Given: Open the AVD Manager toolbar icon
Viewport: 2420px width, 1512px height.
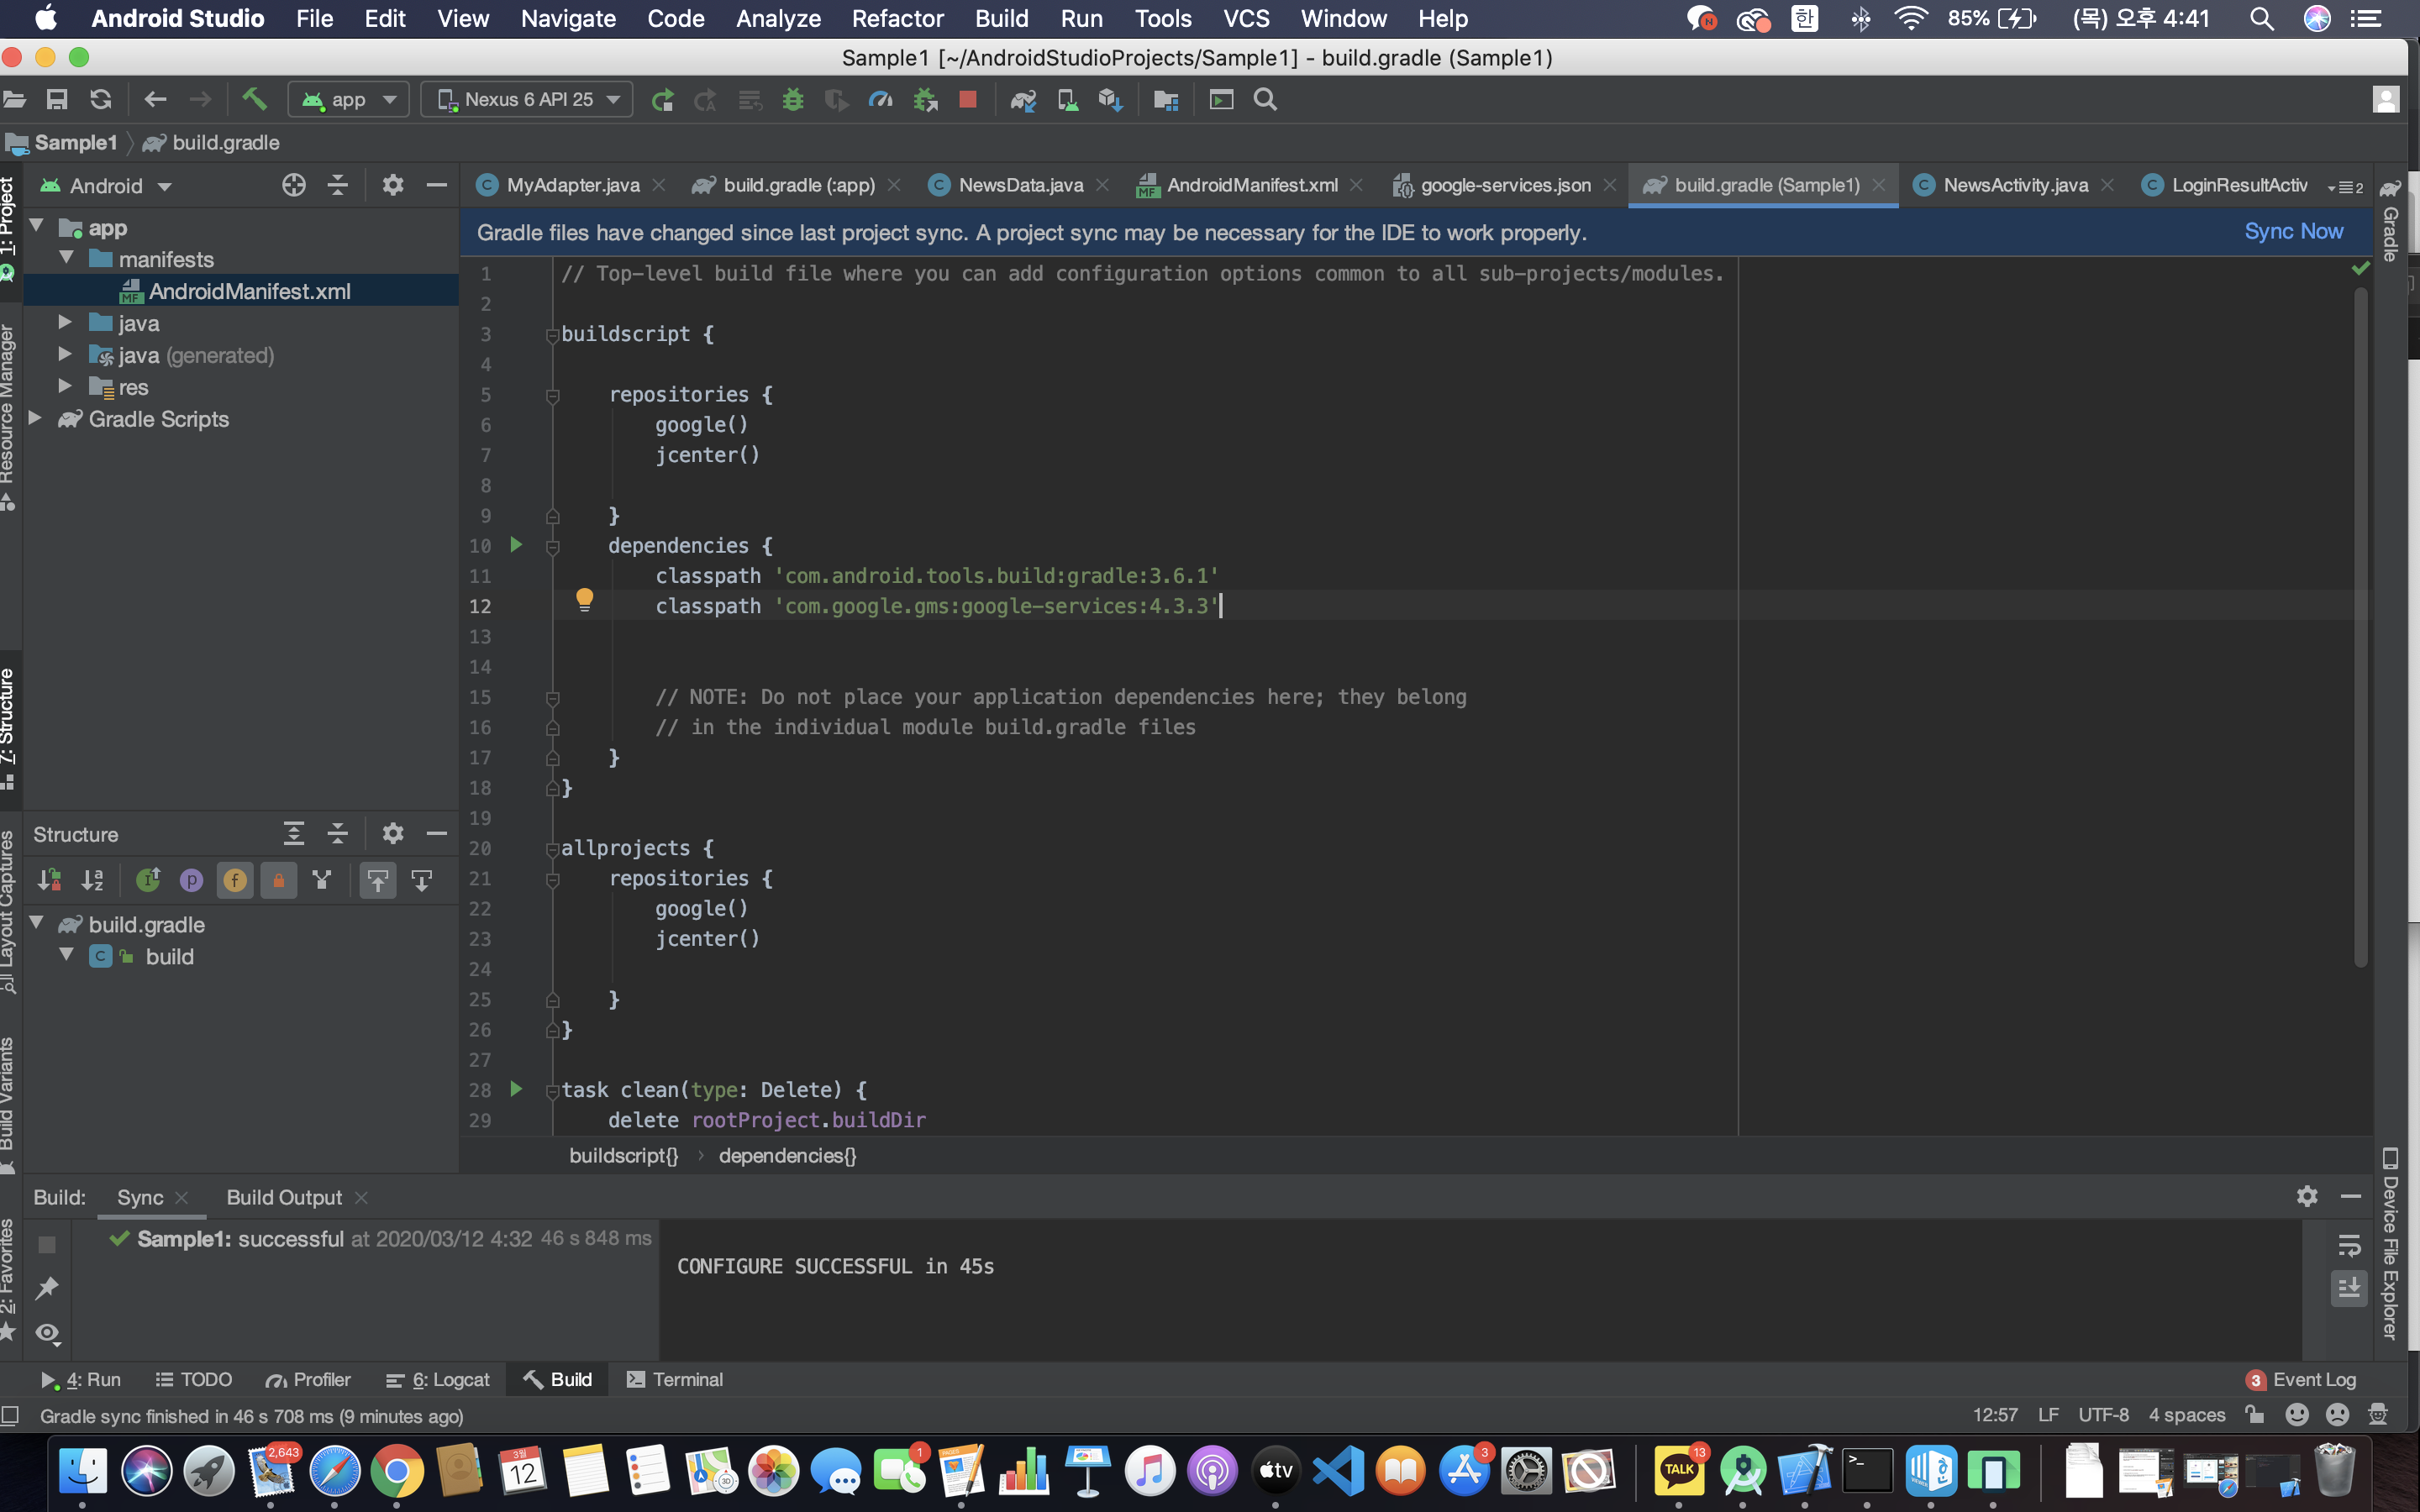Looking at the screenshot, I should click(1067, 99).
